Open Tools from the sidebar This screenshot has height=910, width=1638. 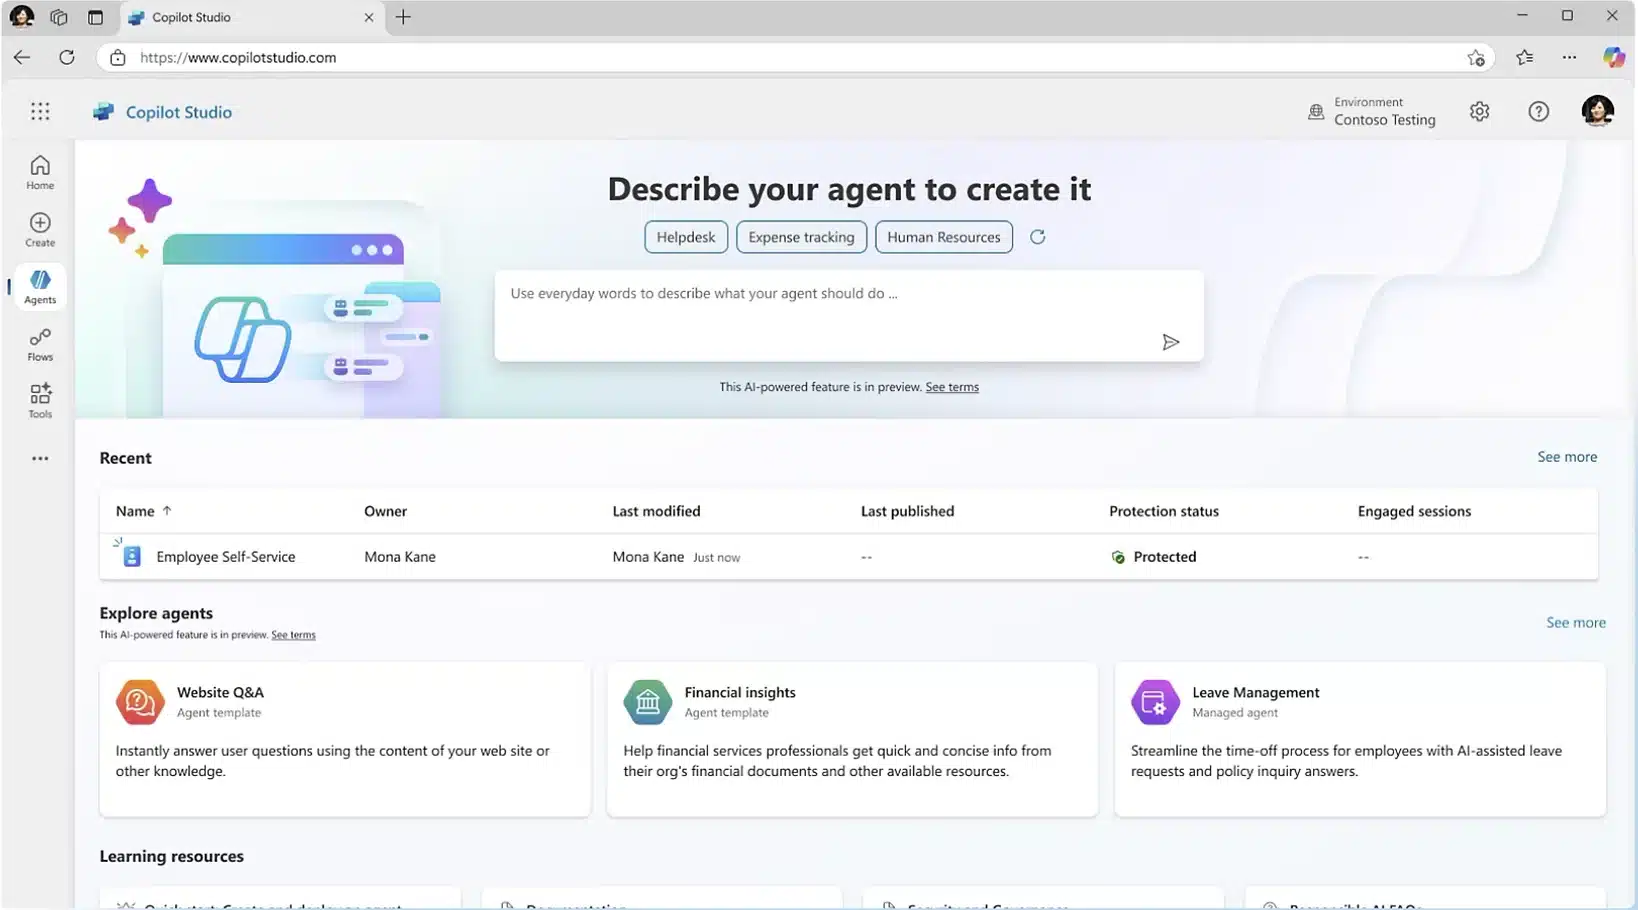(x=40, y=401)
